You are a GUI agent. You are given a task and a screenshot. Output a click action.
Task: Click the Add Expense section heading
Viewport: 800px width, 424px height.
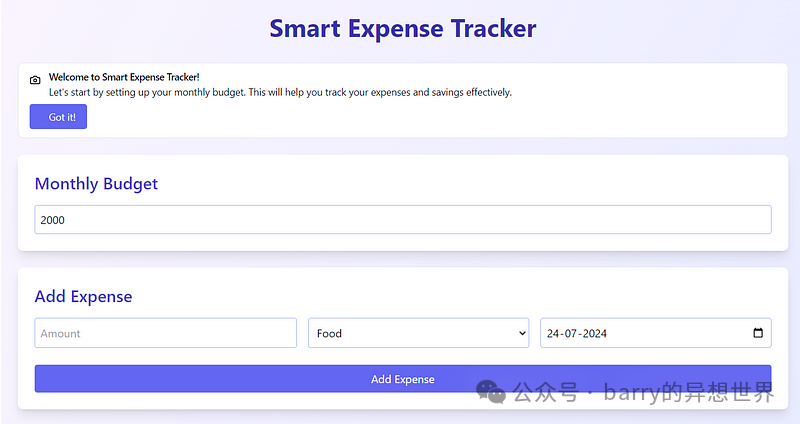(83, 296)
